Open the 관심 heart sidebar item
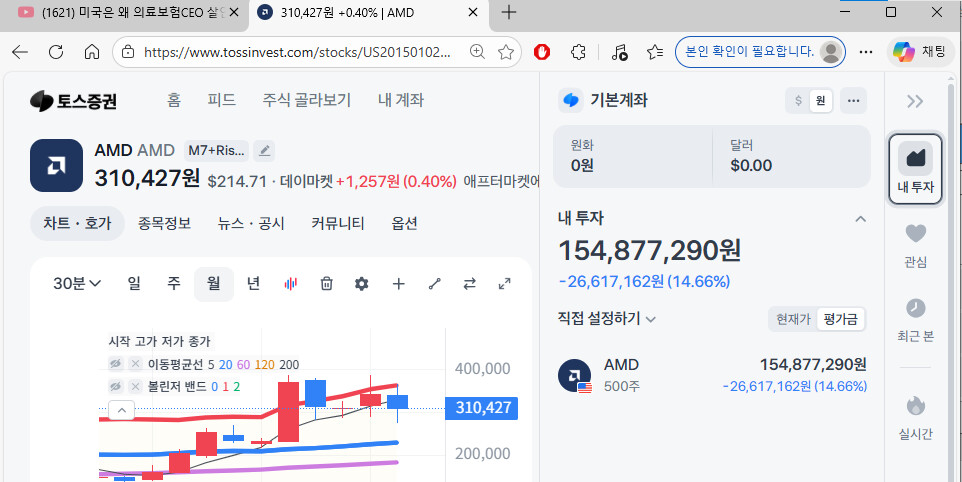The image size is (962, 482). pyautogui.click(x=915, y=245)
